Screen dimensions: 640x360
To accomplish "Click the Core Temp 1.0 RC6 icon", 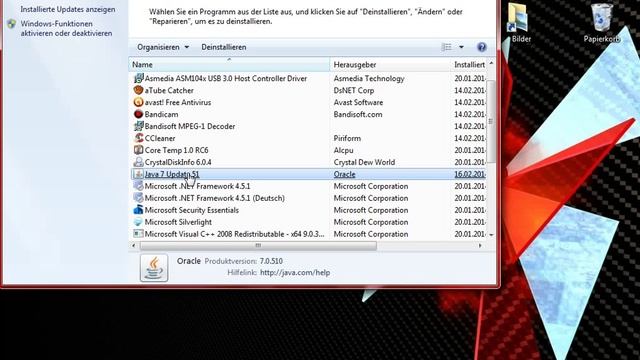I will click(x=138, y=150).
